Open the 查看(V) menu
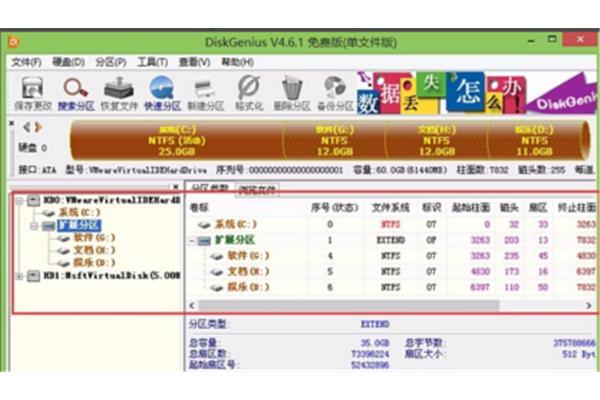The image size is (600, 400). [x=195, y=62]
